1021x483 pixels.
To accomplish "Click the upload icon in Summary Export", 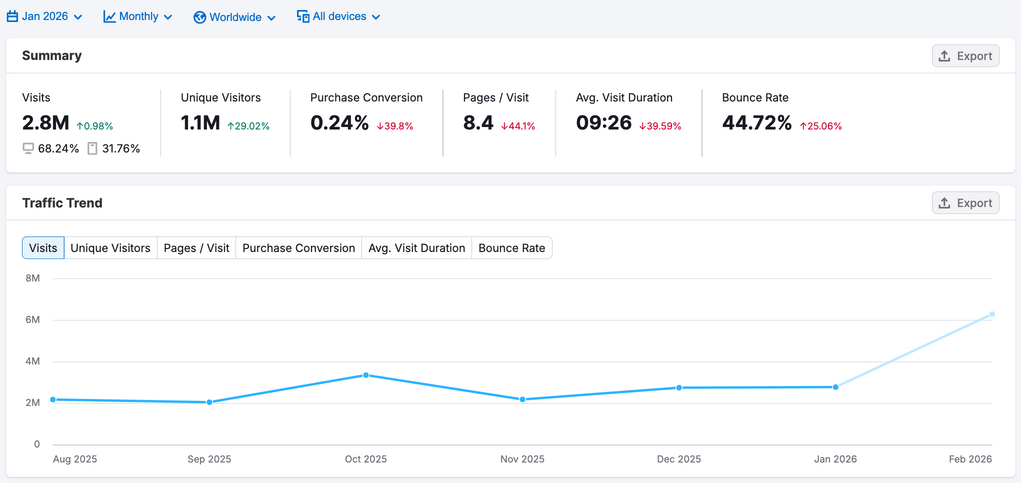I will [944, 56].
